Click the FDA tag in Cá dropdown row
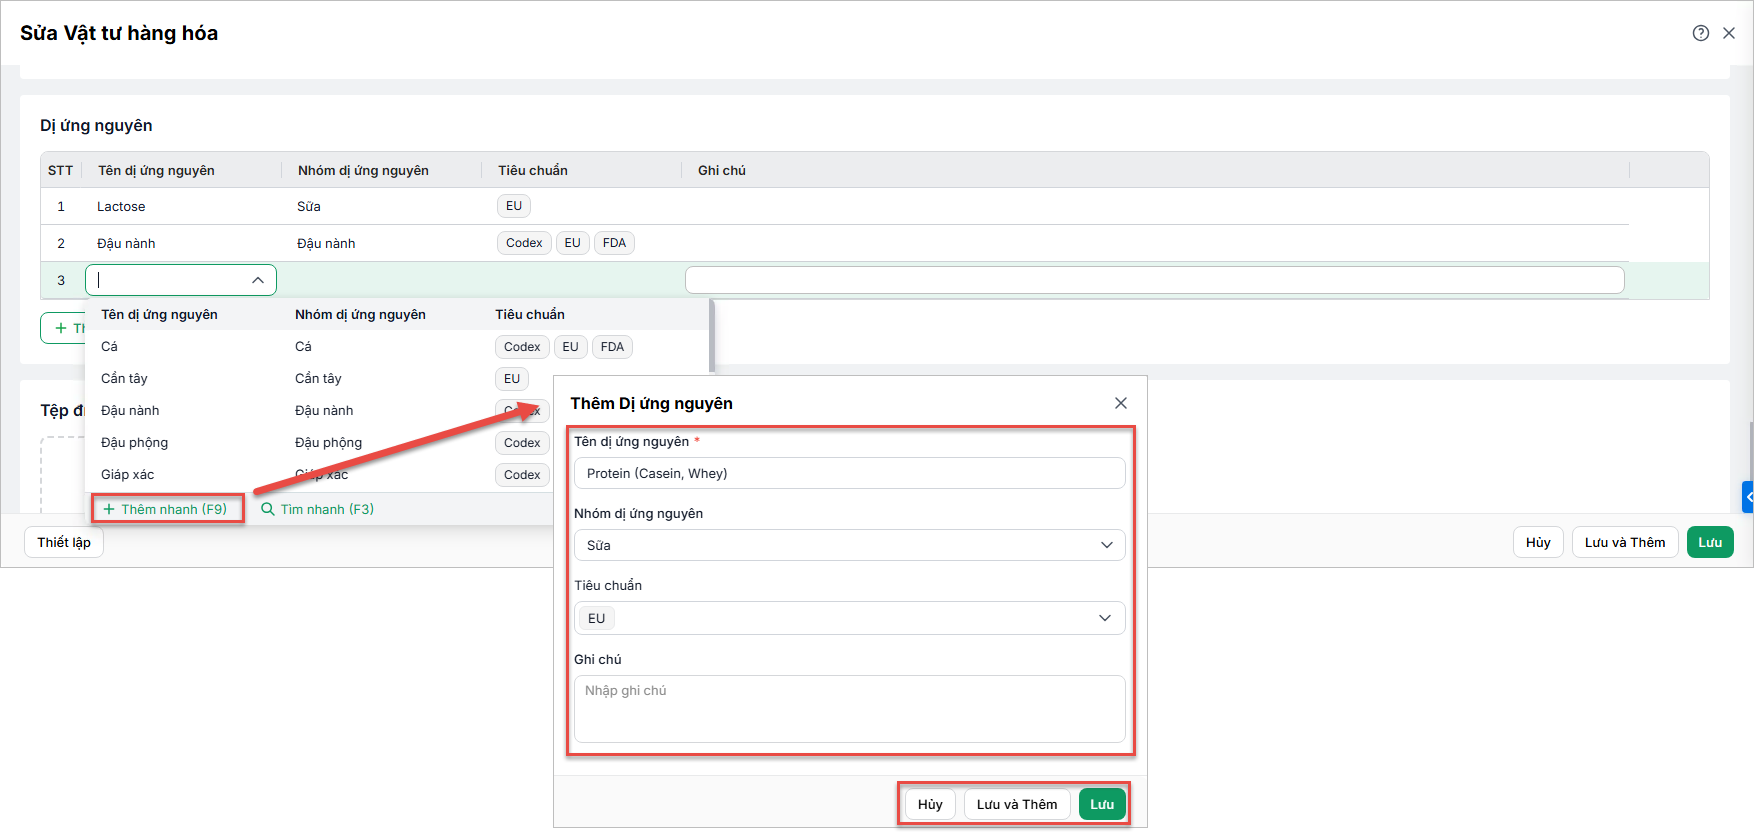Image resolution: width=1754 pixels, height=833 pixels. click(x=612, y=347)
